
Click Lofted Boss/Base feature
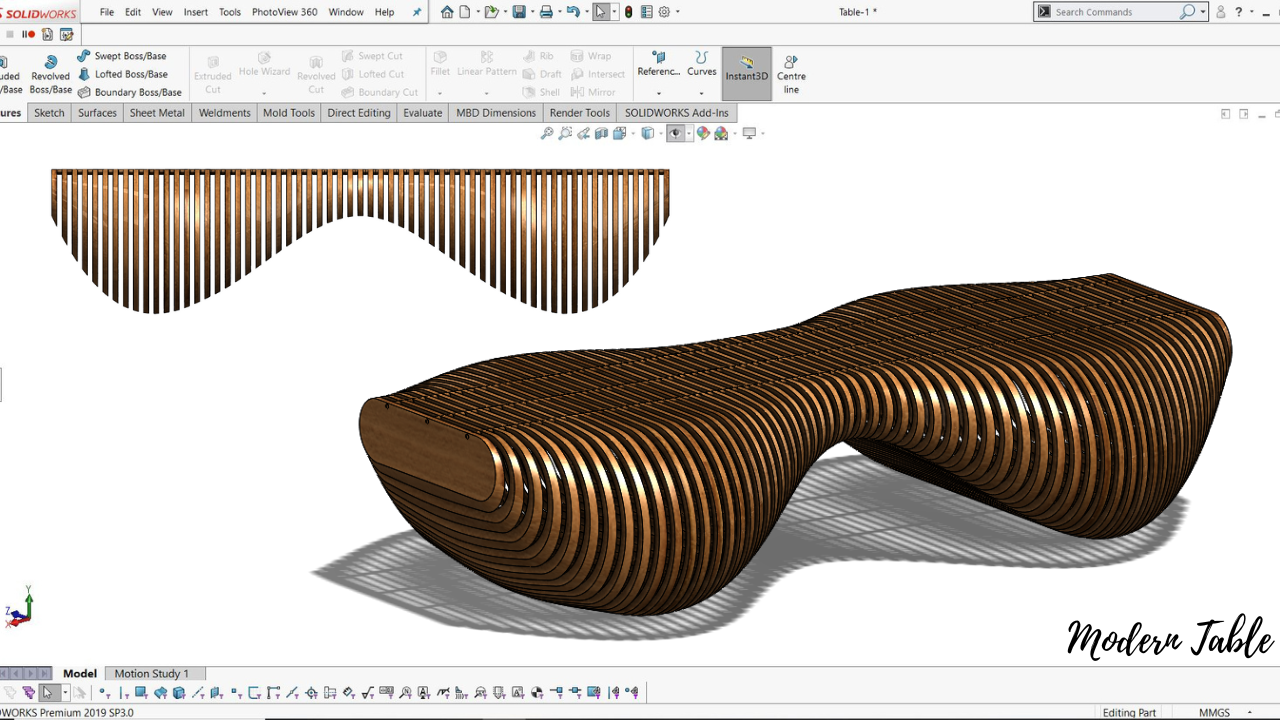click(x=122, y=74)
